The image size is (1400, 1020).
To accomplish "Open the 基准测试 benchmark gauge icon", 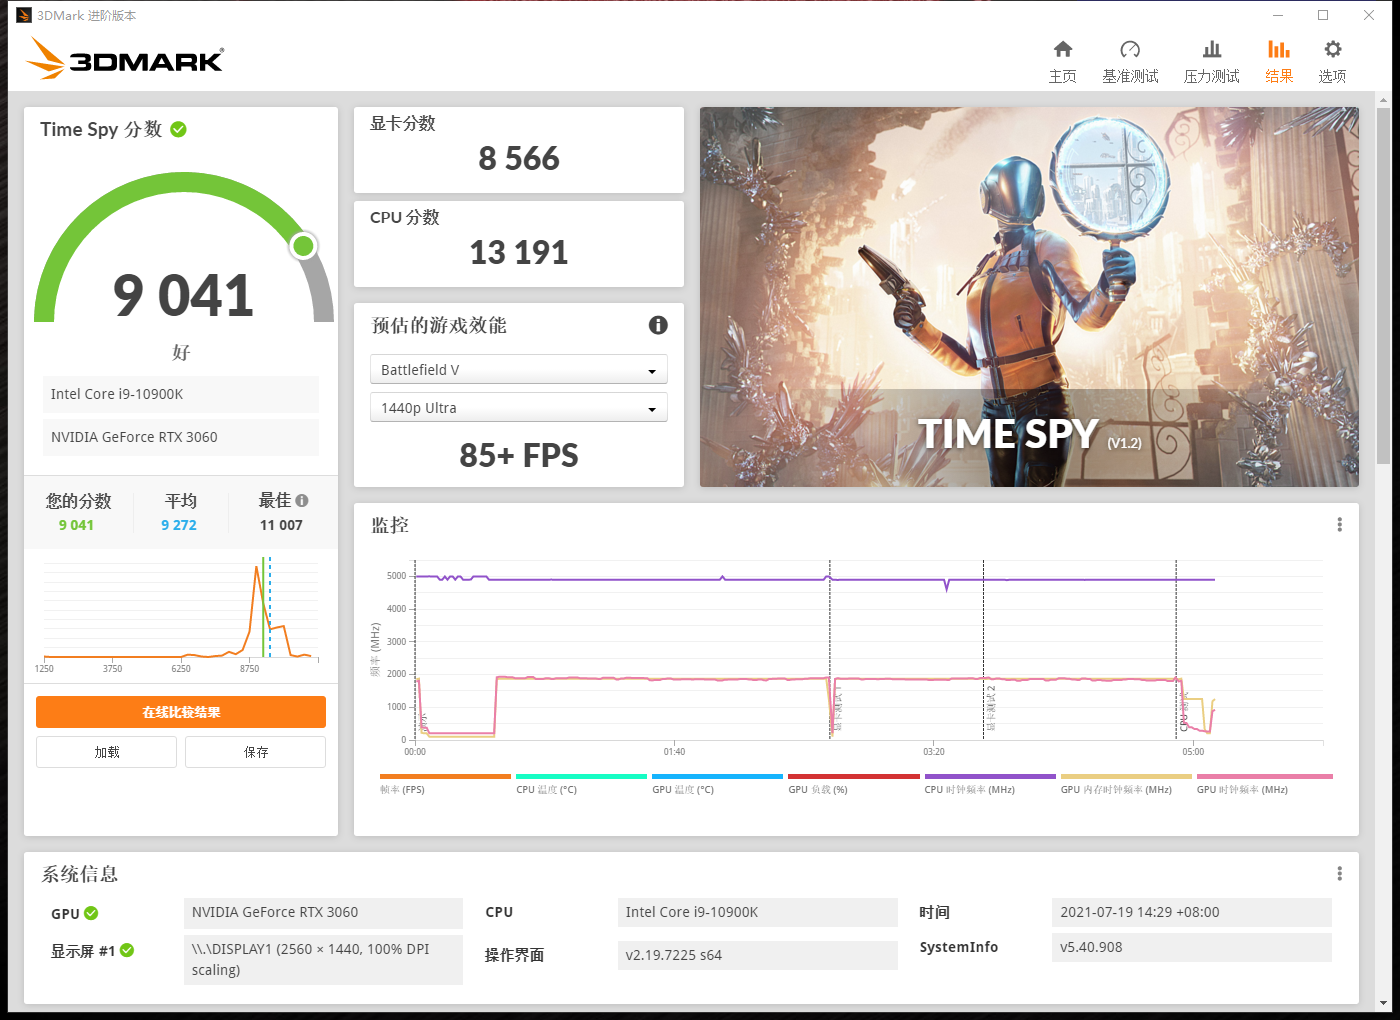I will click(1130, 49).
